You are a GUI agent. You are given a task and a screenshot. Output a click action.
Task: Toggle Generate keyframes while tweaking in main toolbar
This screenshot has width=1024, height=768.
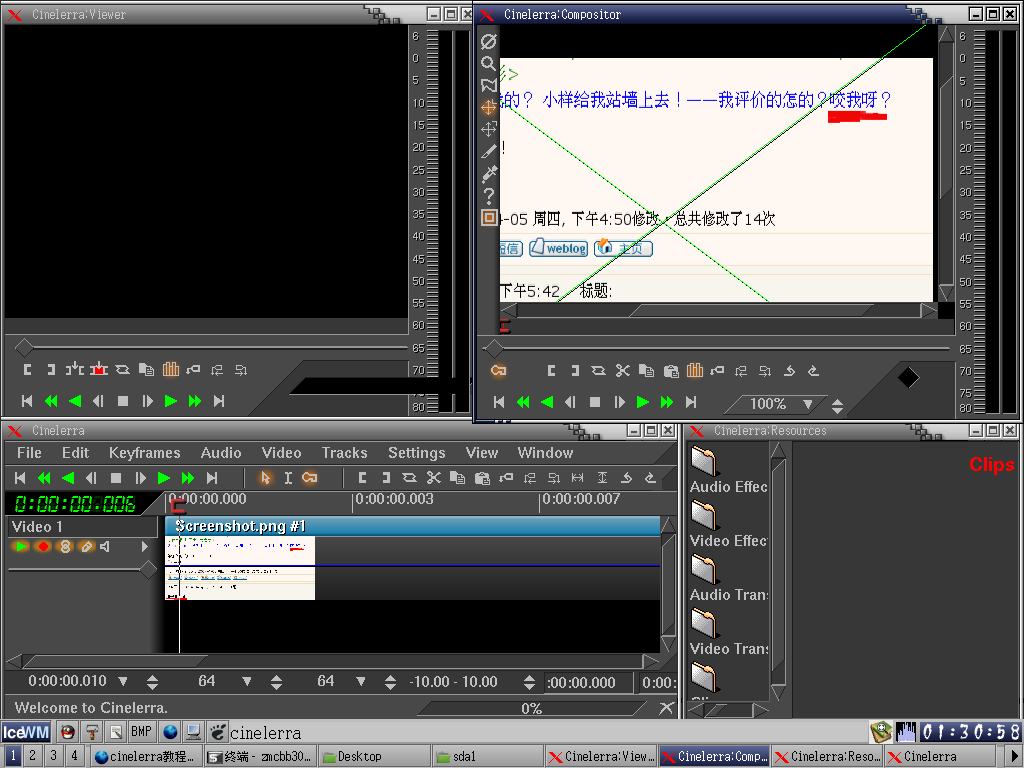310,478
